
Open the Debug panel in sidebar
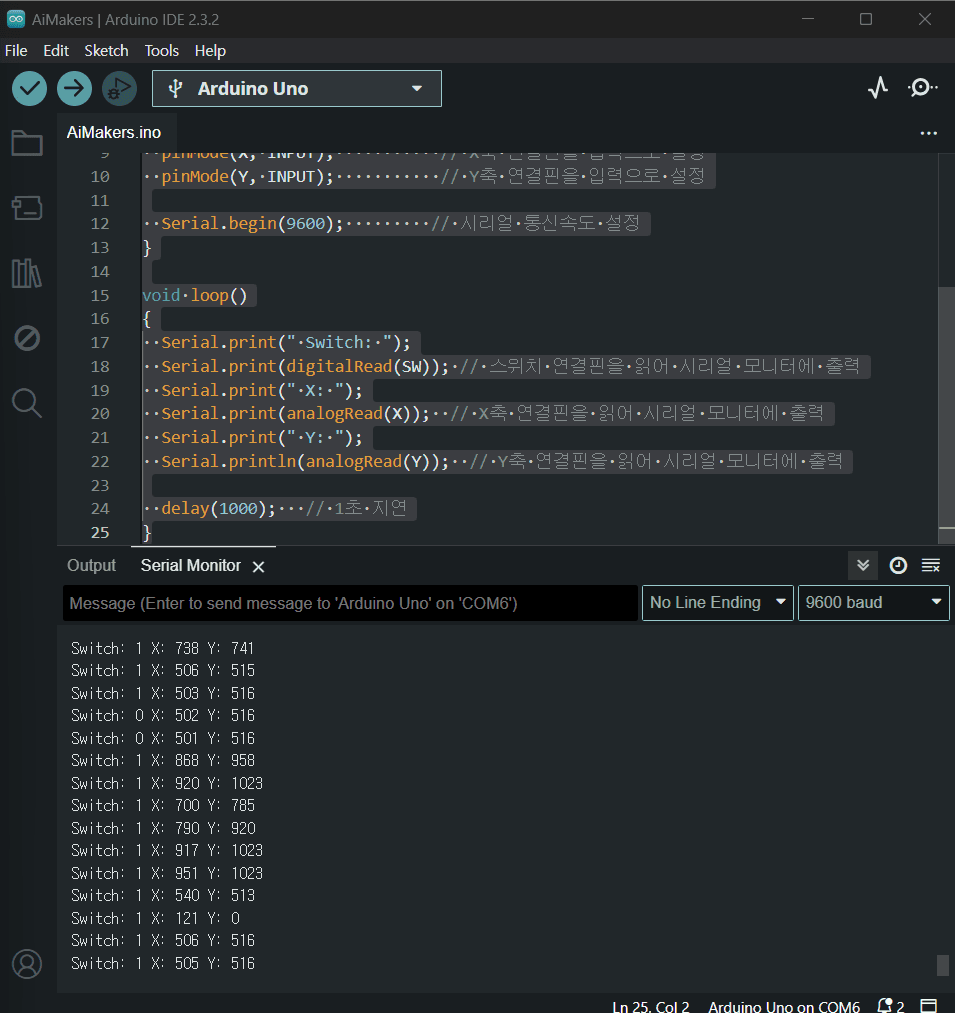point(27,338)
